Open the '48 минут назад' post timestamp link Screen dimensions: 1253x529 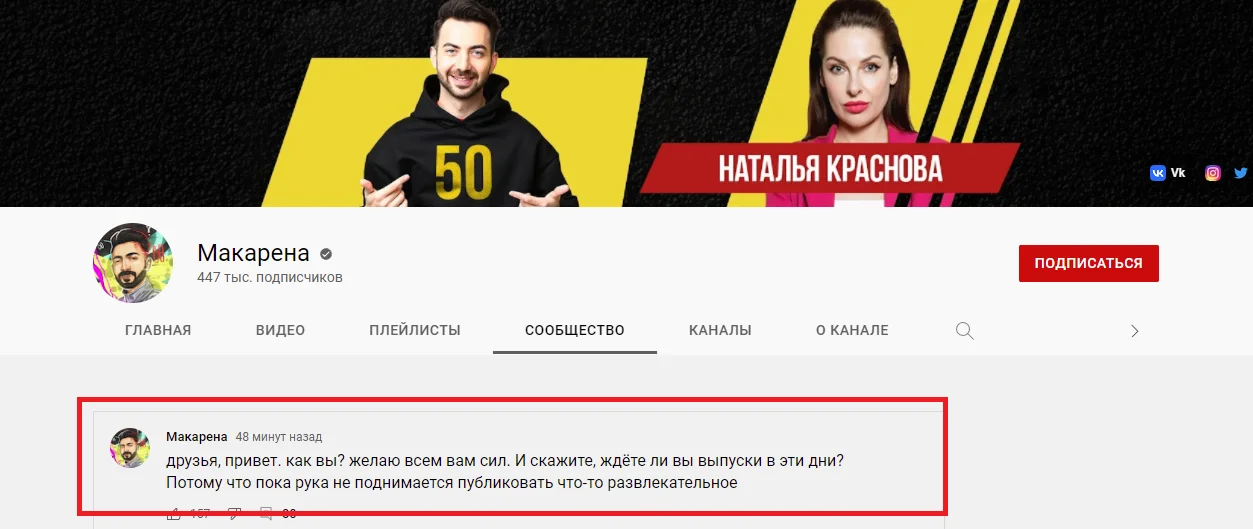click(279, 437)
